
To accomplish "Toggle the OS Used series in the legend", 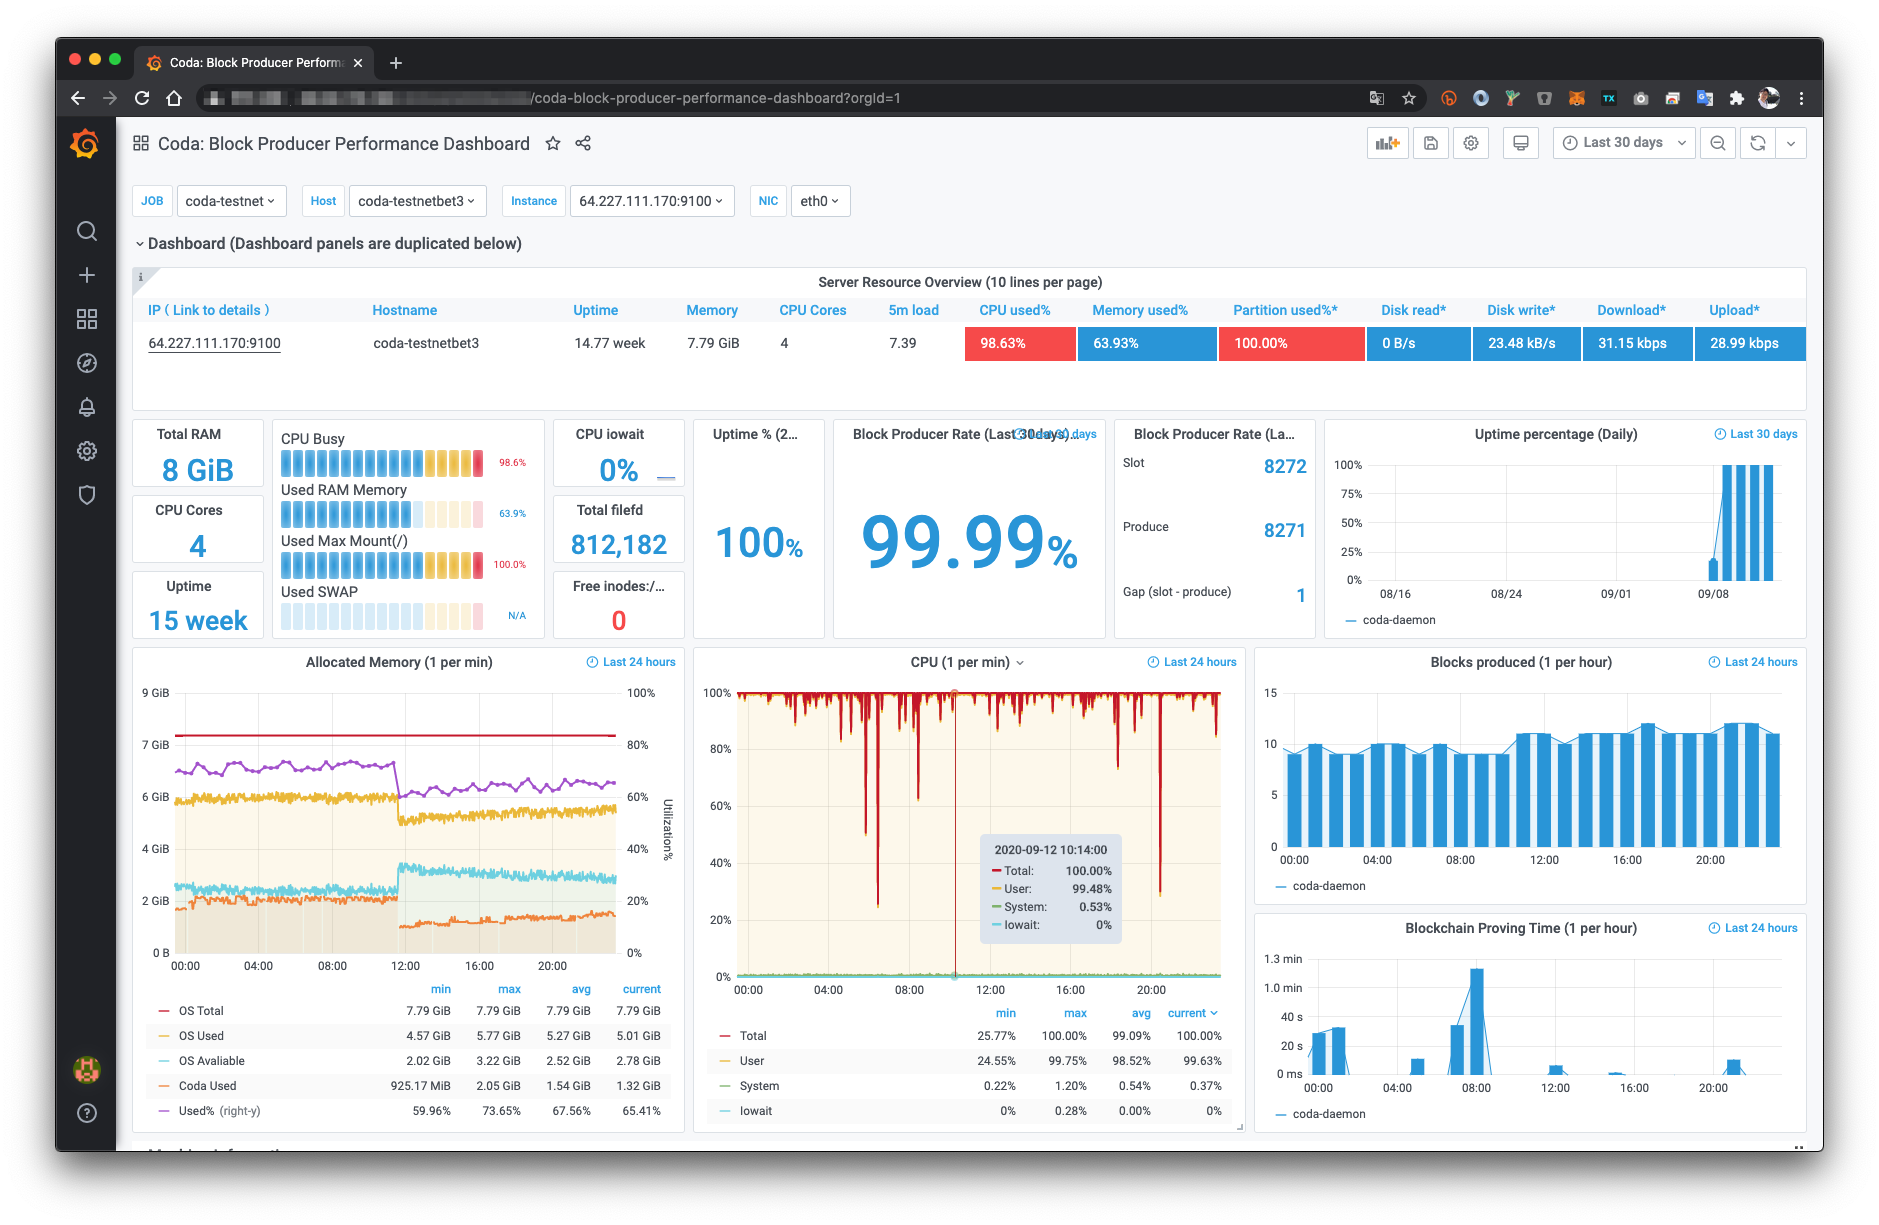I will (x=201, y=1036).
